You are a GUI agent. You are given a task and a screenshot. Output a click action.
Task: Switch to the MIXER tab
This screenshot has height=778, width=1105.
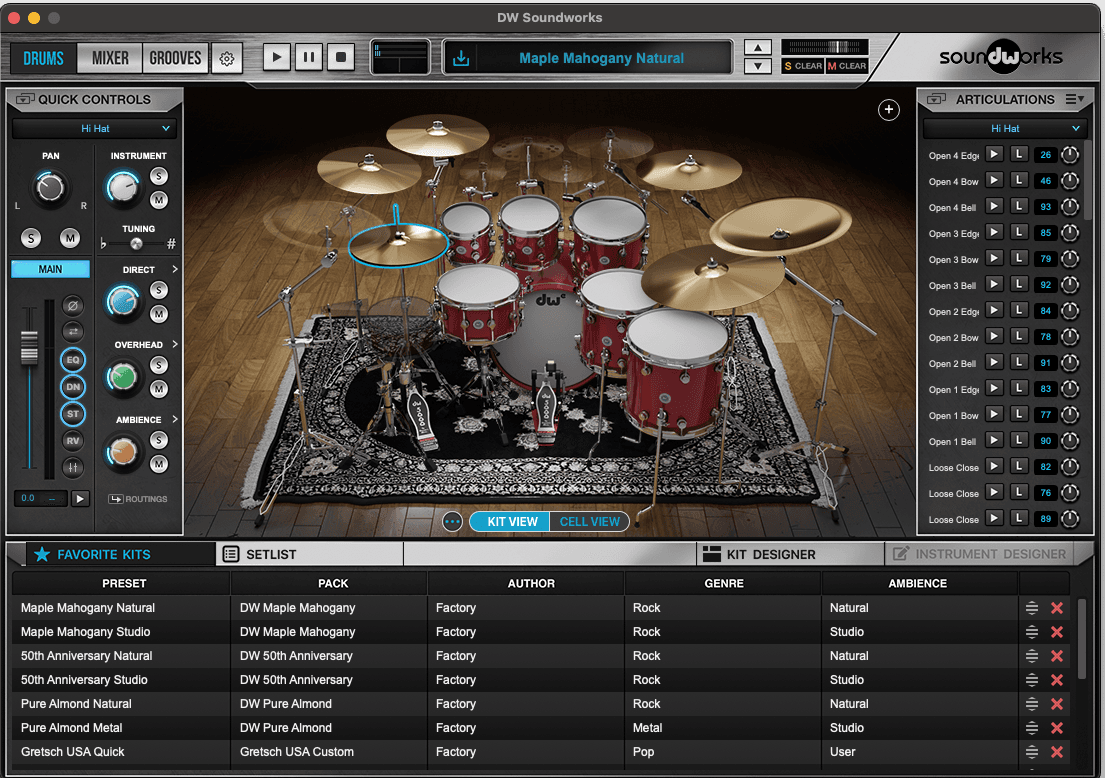pos(108,58)
